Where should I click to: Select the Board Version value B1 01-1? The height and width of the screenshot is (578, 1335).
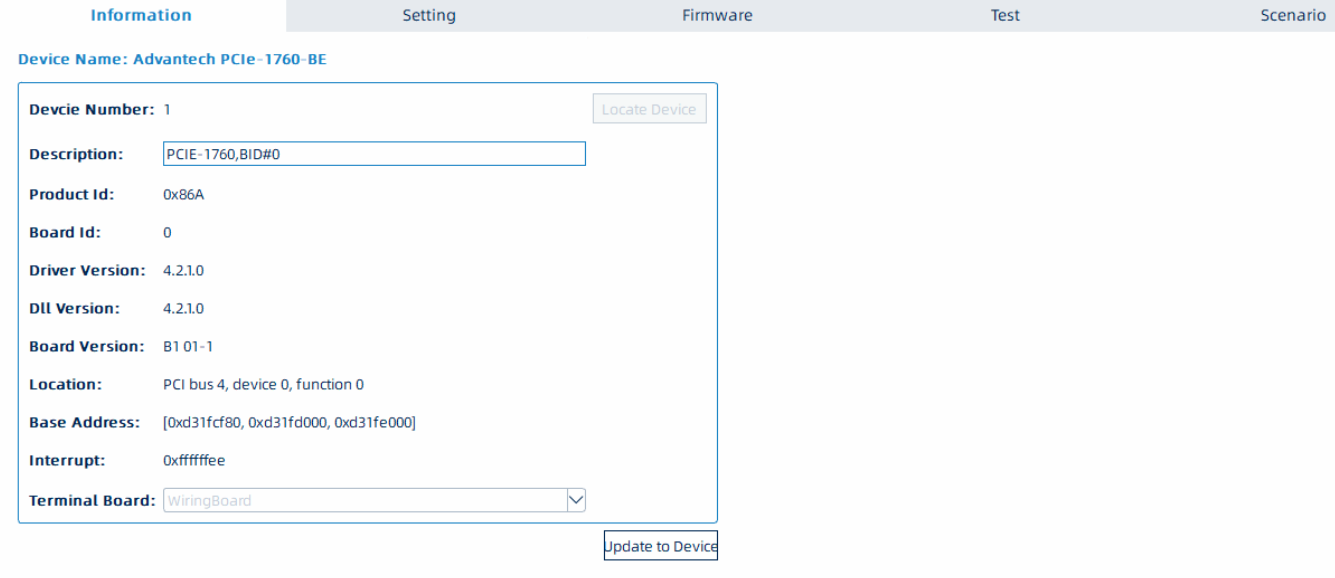188,346
